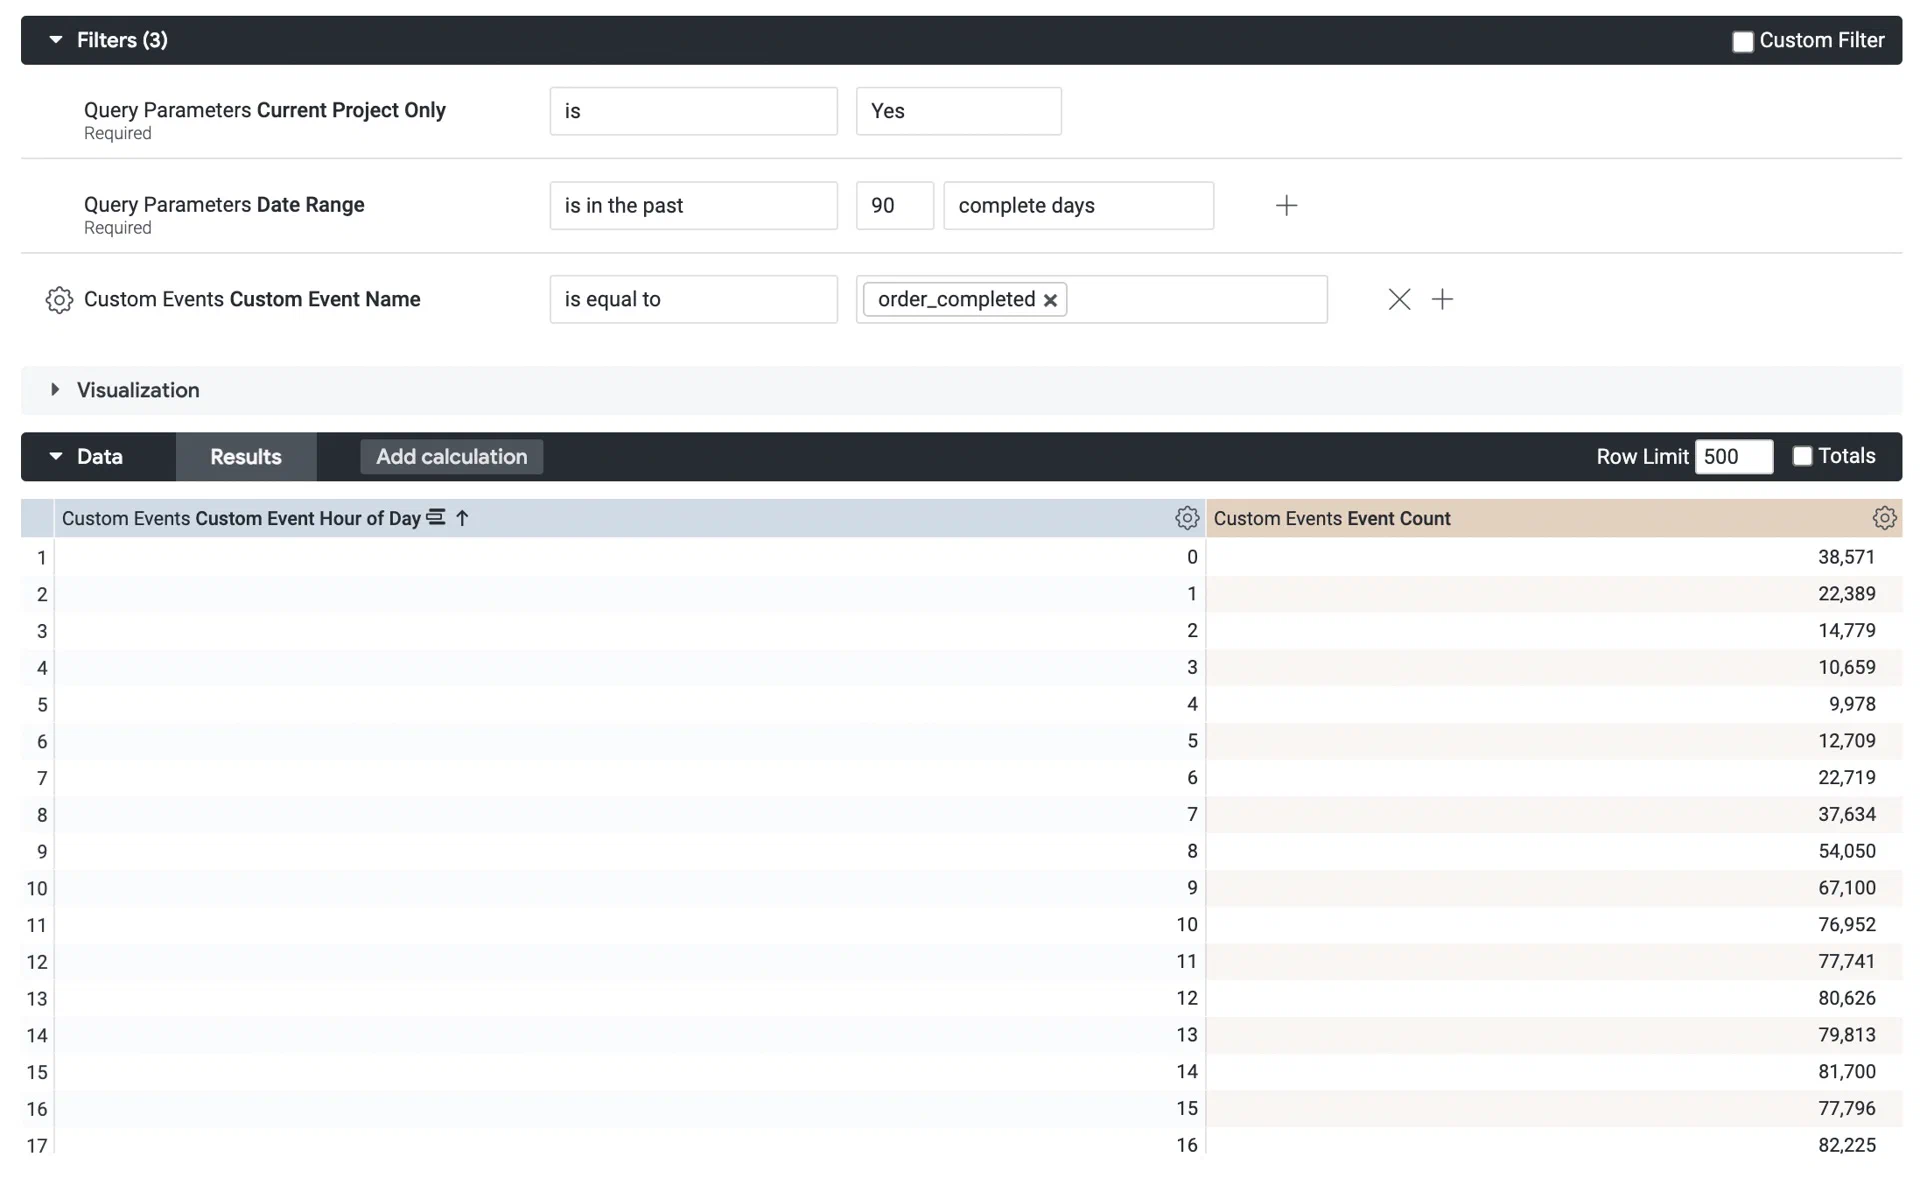Expand the Visualization section

pyautogui.click(x=55, y=390)
